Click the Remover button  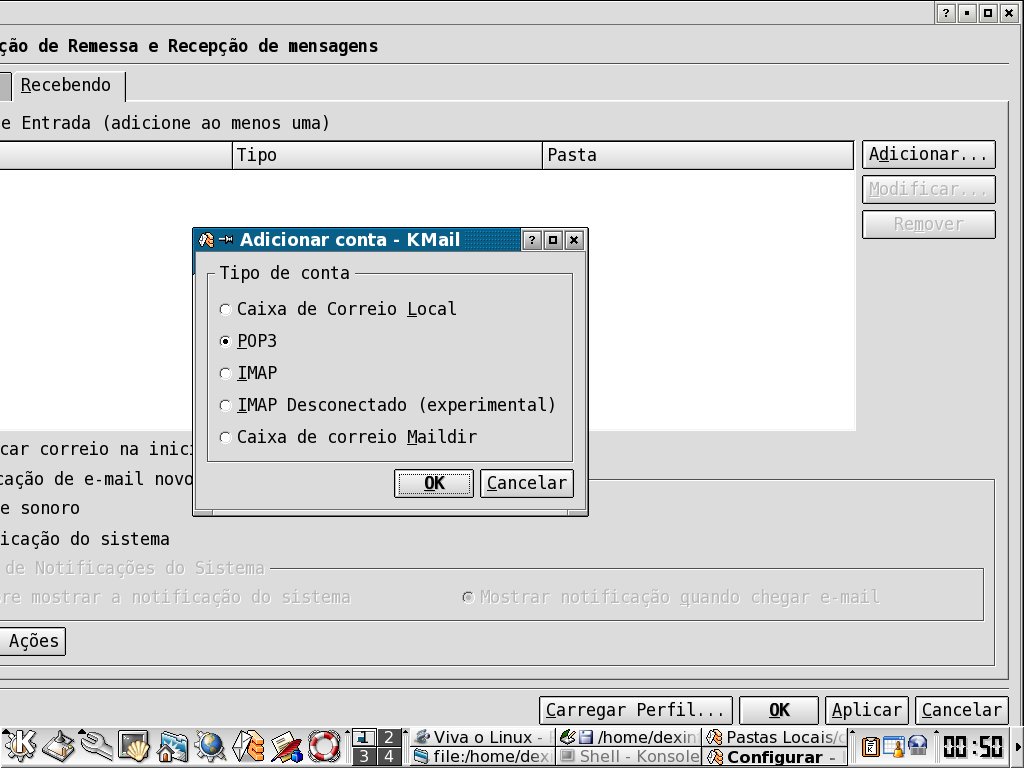tap(929, 225)
